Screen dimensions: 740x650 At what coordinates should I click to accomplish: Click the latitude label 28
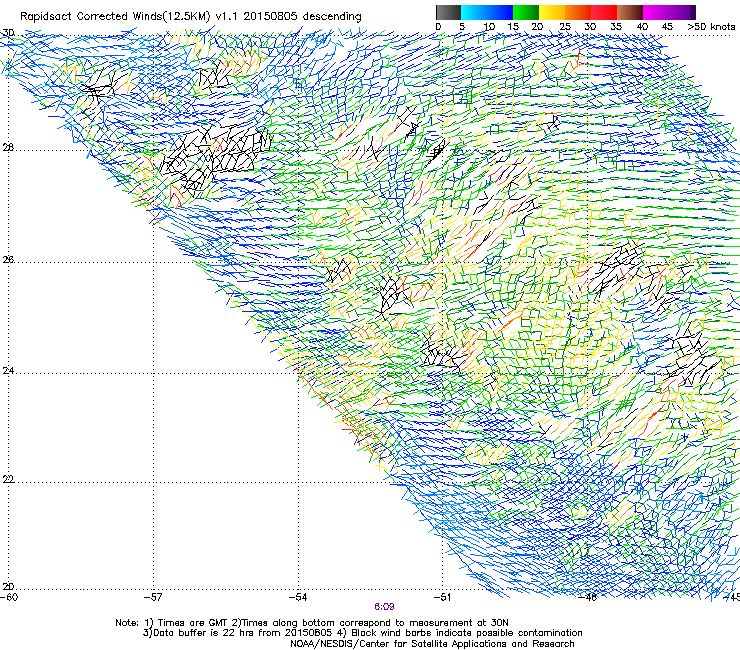8,148
